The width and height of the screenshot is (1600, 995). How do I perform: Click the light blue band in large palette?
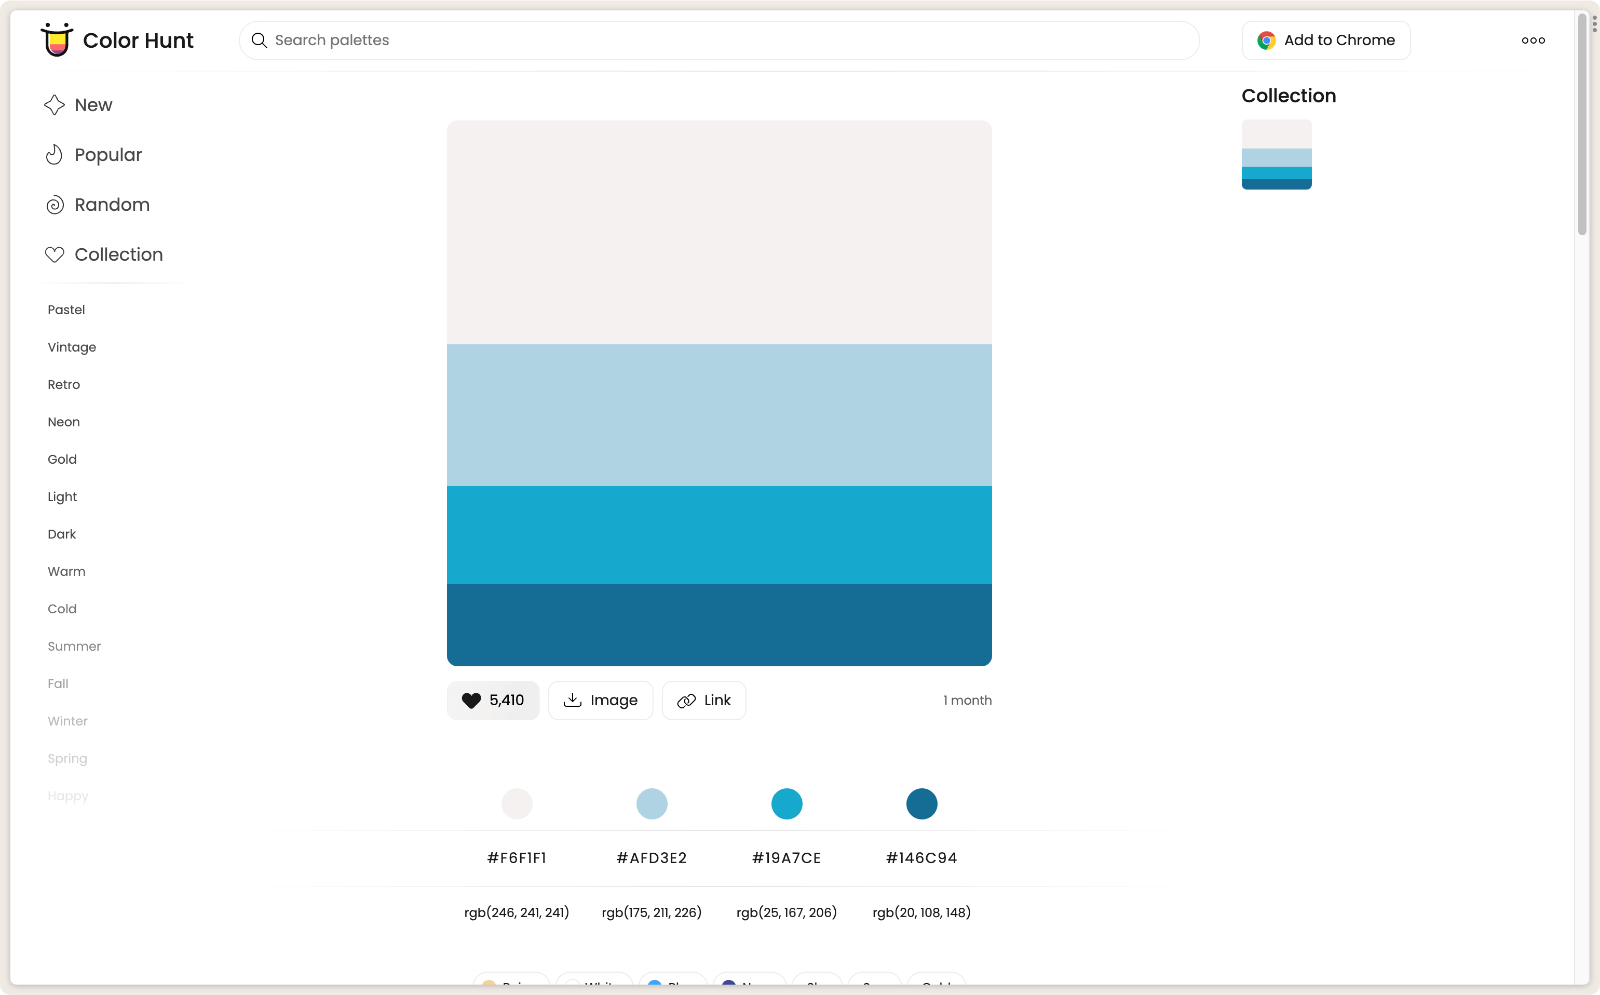tap(719, 415)
